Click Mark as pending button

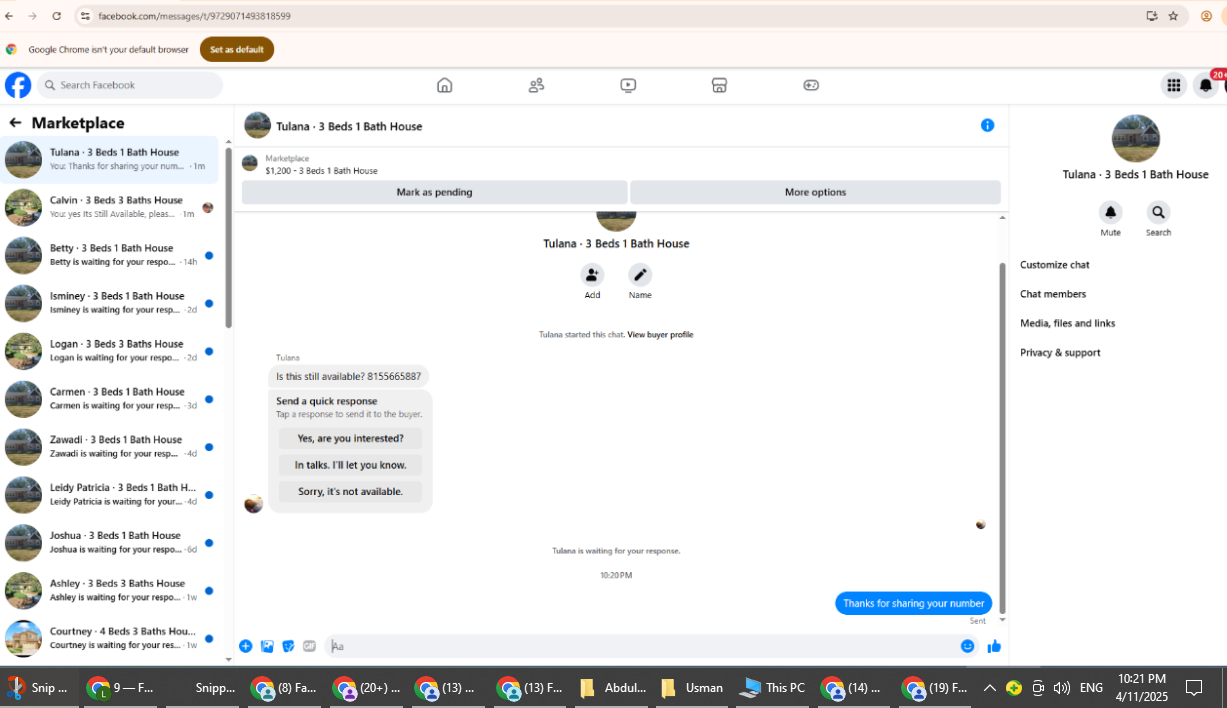coord(434,192)
